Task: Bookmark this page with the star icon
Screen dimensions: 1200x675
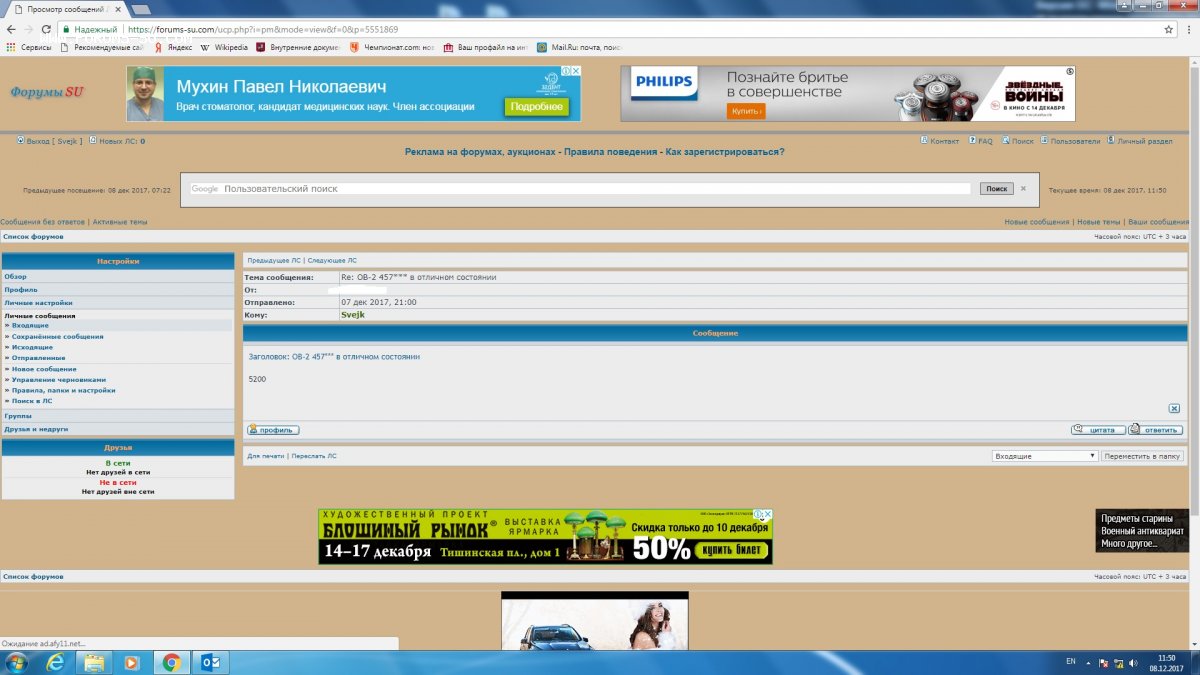Action: tap(1168, 30)
